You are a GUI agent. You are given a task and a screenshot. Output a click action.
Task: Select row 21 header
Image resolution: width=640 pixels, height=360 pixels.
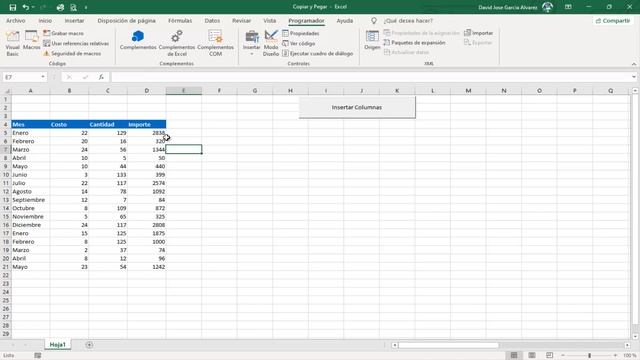point(6,267)
